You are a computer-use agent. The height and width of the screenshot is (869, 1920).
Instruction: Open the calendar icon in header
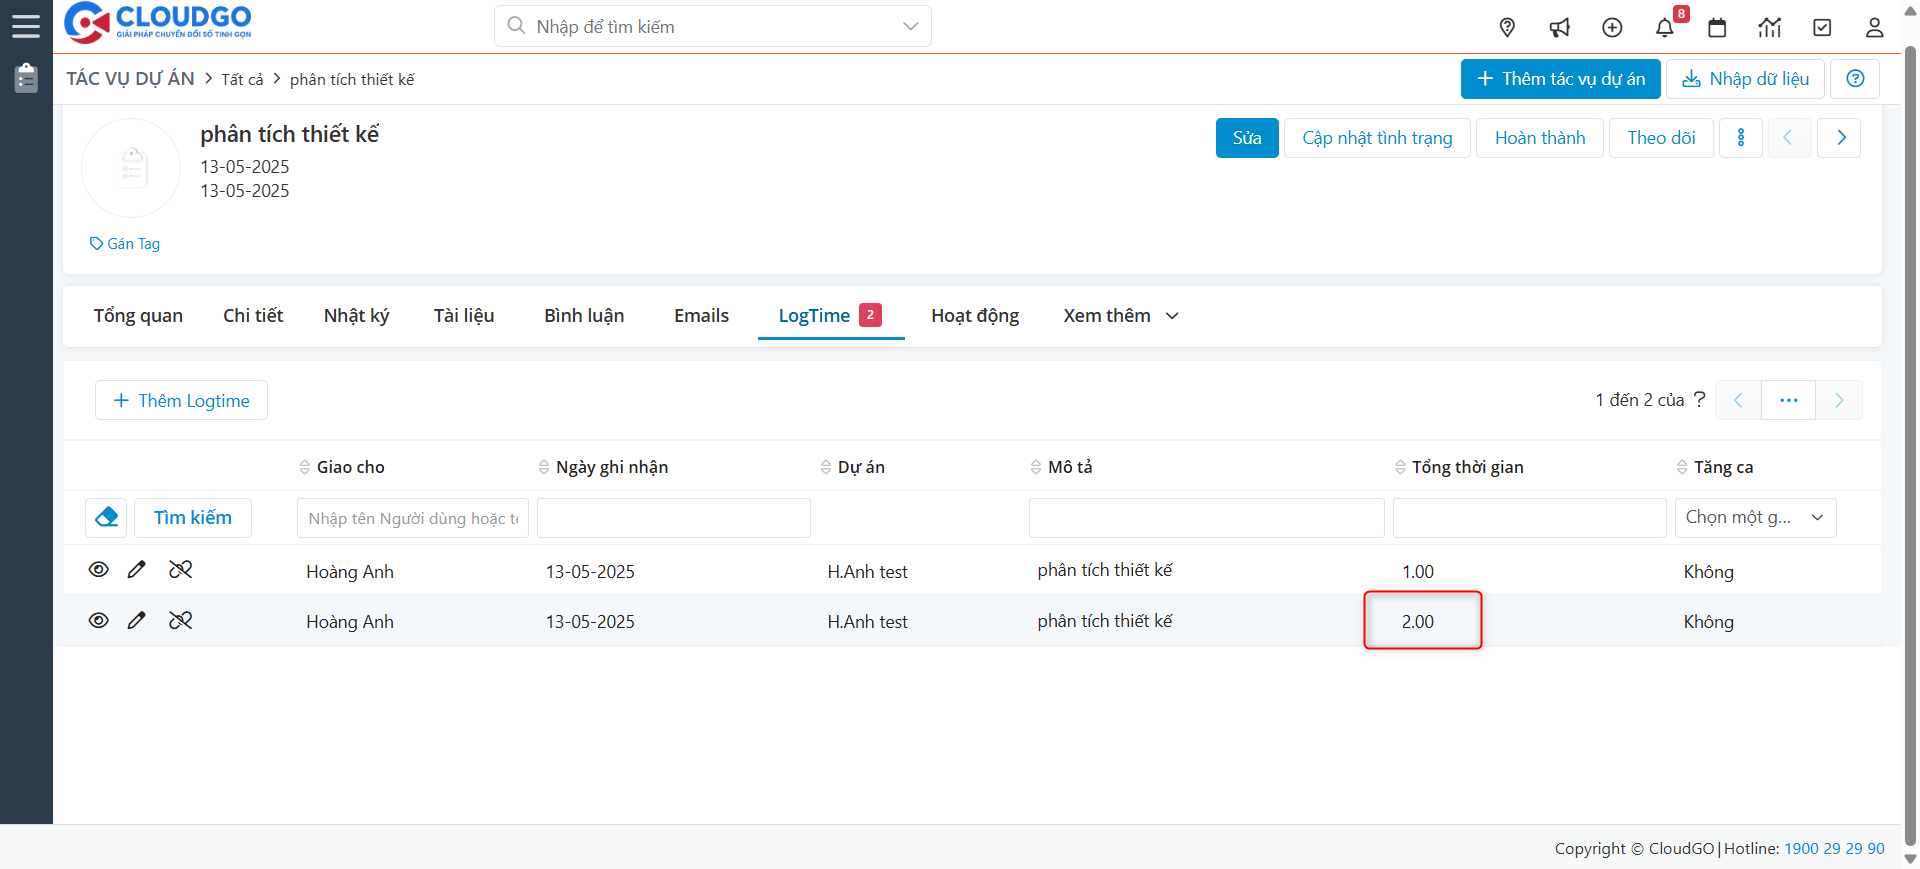point(1717,27)
